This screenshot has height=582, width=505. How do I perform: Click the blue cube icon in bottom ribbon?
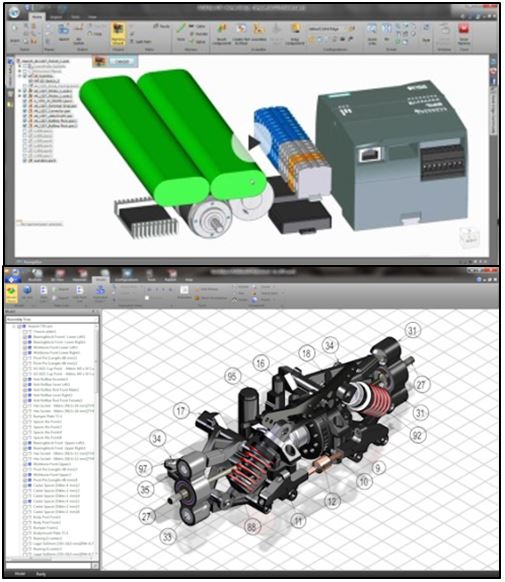(x=27, y=290)
